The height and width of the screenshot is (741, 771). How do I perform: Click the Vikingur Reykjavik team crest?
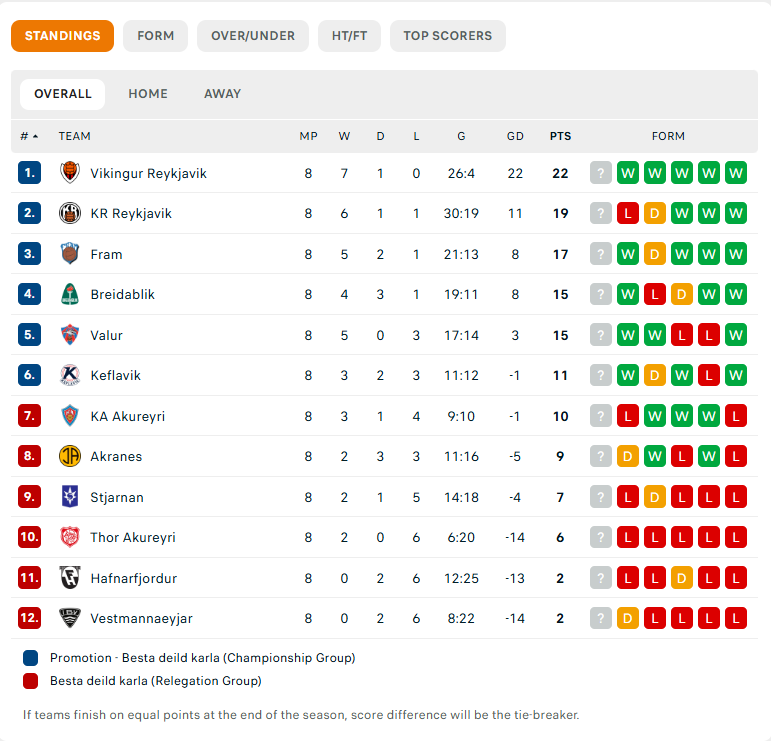point(70,173)
